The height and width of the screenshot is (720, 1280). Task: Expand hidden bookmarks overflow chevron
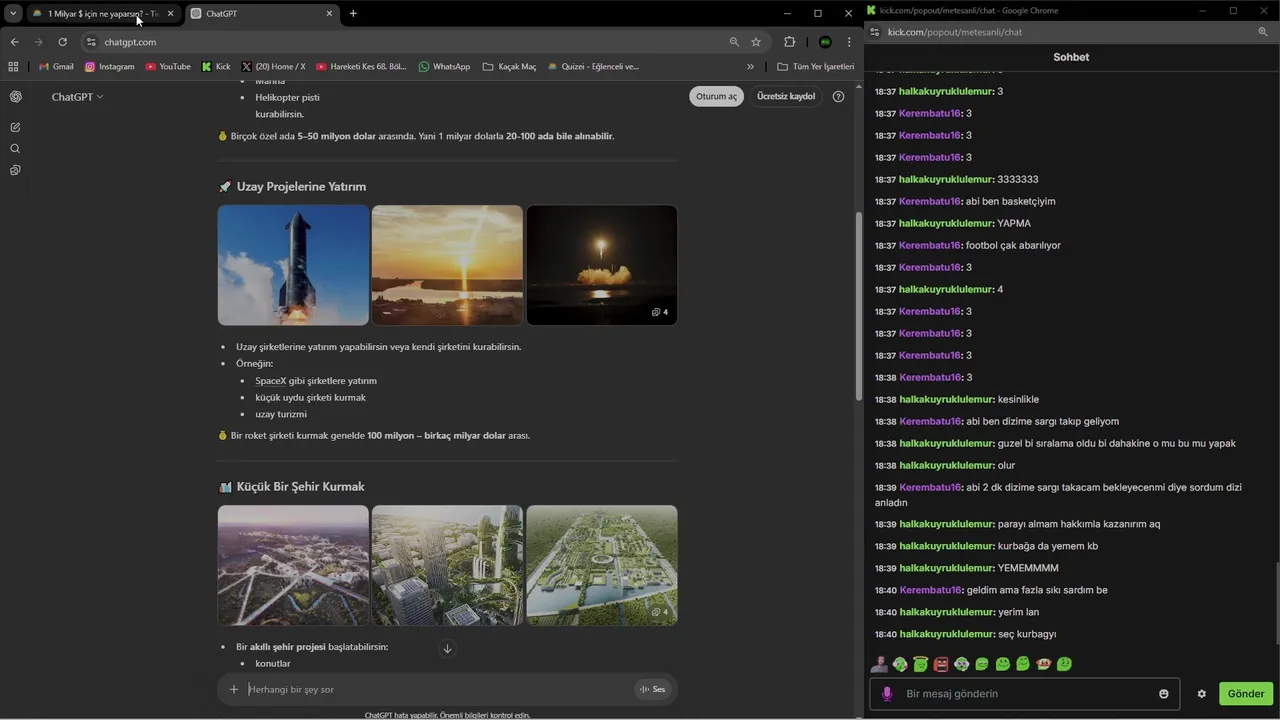tap(750, 67)
